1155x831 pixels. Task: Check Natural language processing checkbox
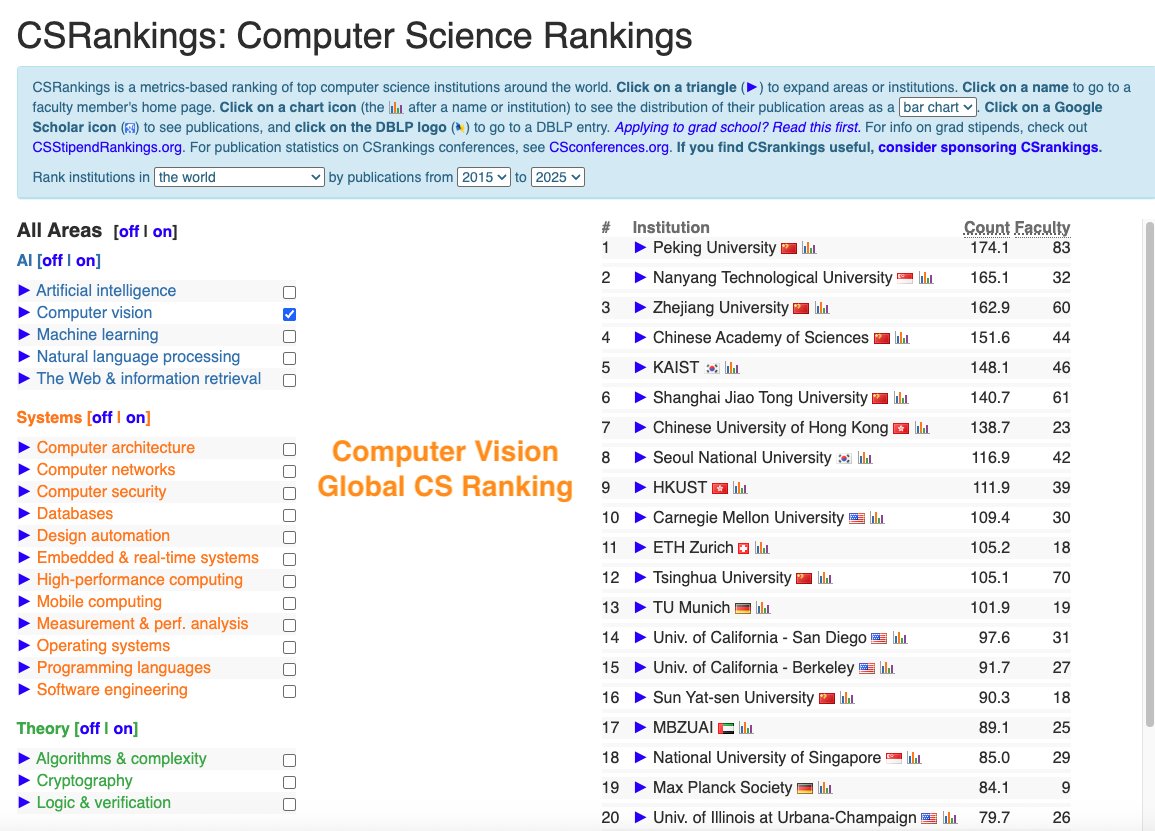point(289,359)
